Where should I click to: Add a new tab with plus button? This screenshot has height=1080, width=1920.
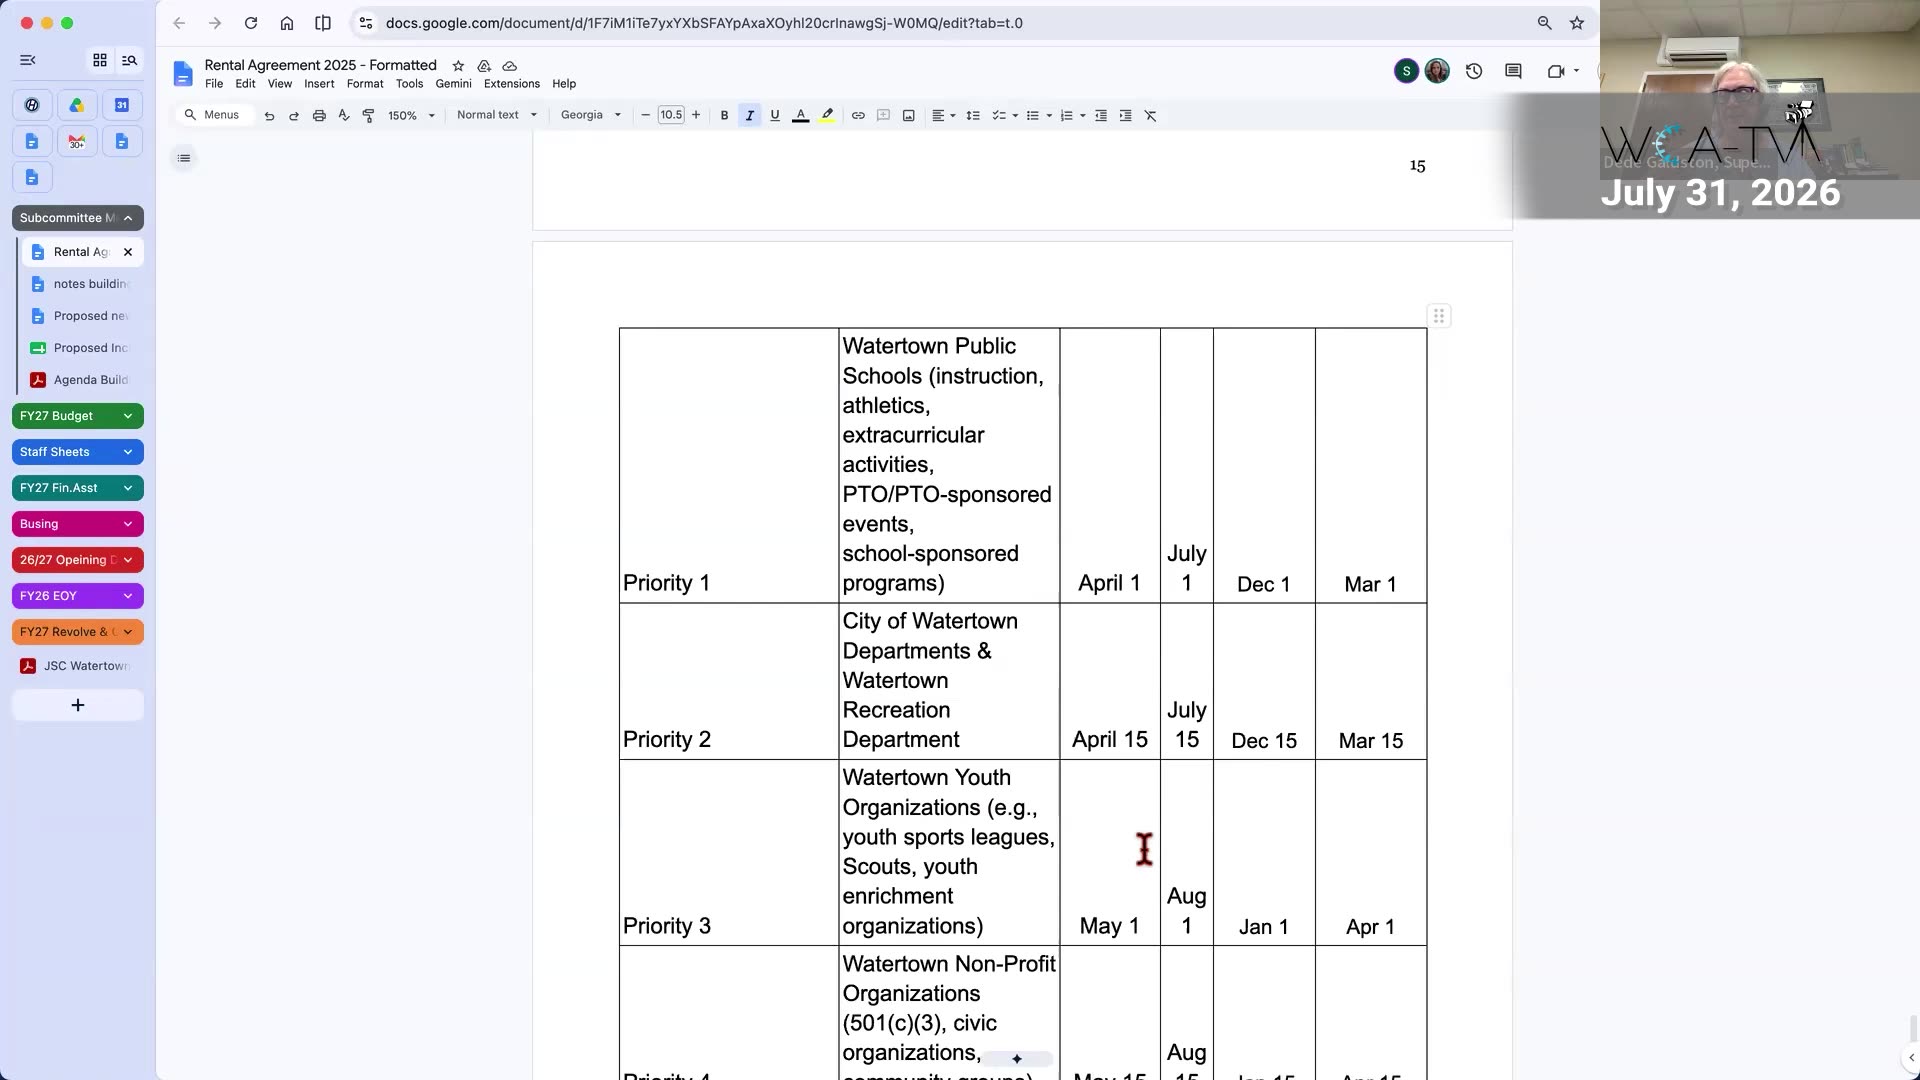[78, 706]
